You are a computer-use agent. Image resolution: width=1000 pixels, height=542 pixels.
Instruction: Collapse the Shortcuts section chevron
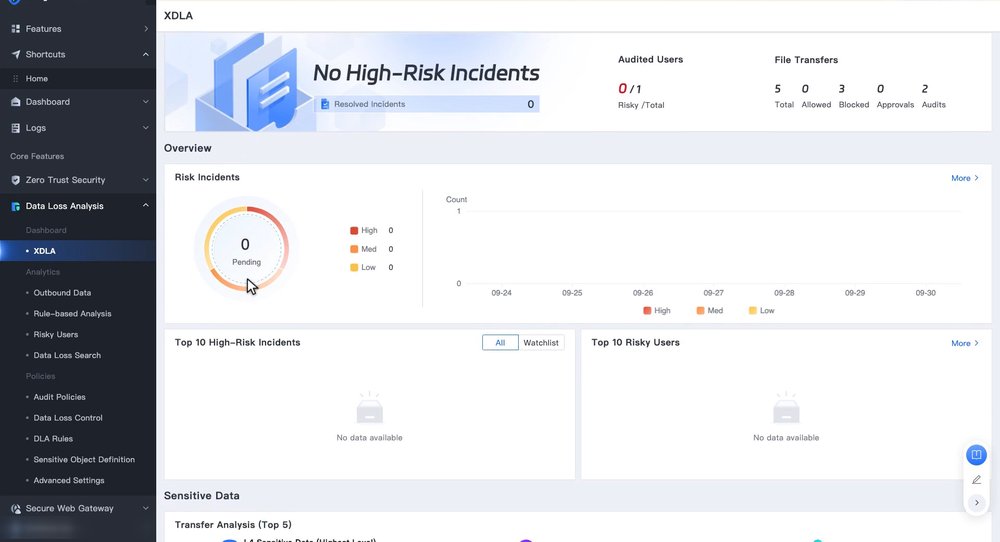click(146, 54)
